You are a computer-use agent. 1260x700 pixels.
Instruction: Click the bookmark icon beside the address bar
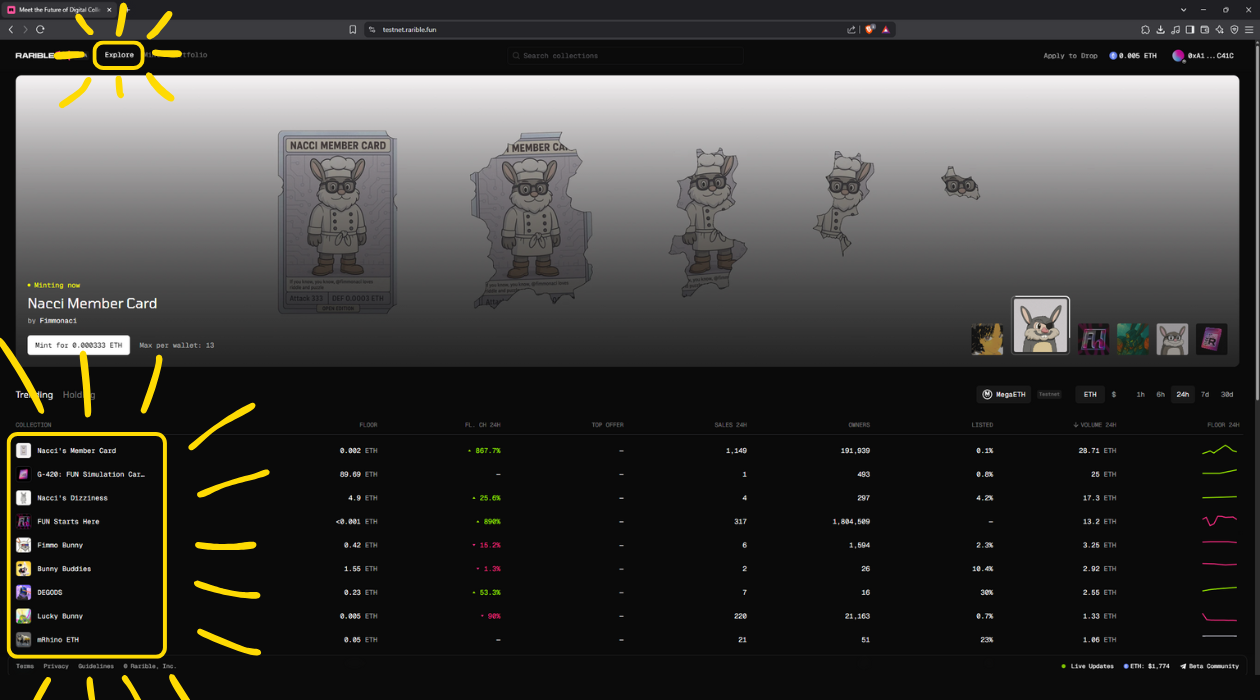coord(353,30)
